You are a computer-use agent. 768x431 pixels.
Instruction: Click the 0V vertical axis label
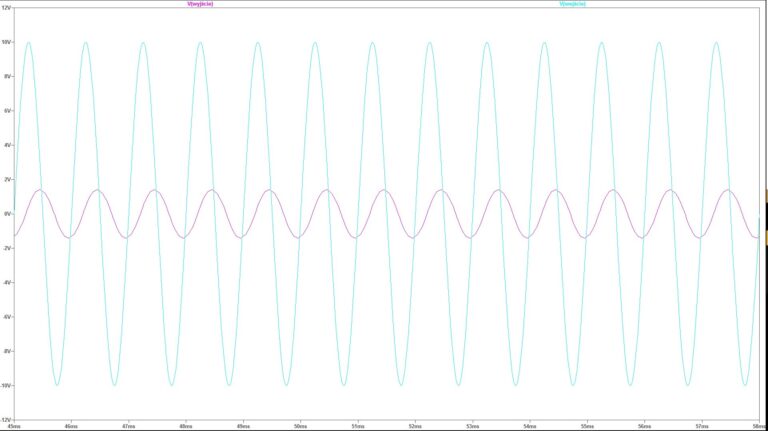(x=5, y=214)
